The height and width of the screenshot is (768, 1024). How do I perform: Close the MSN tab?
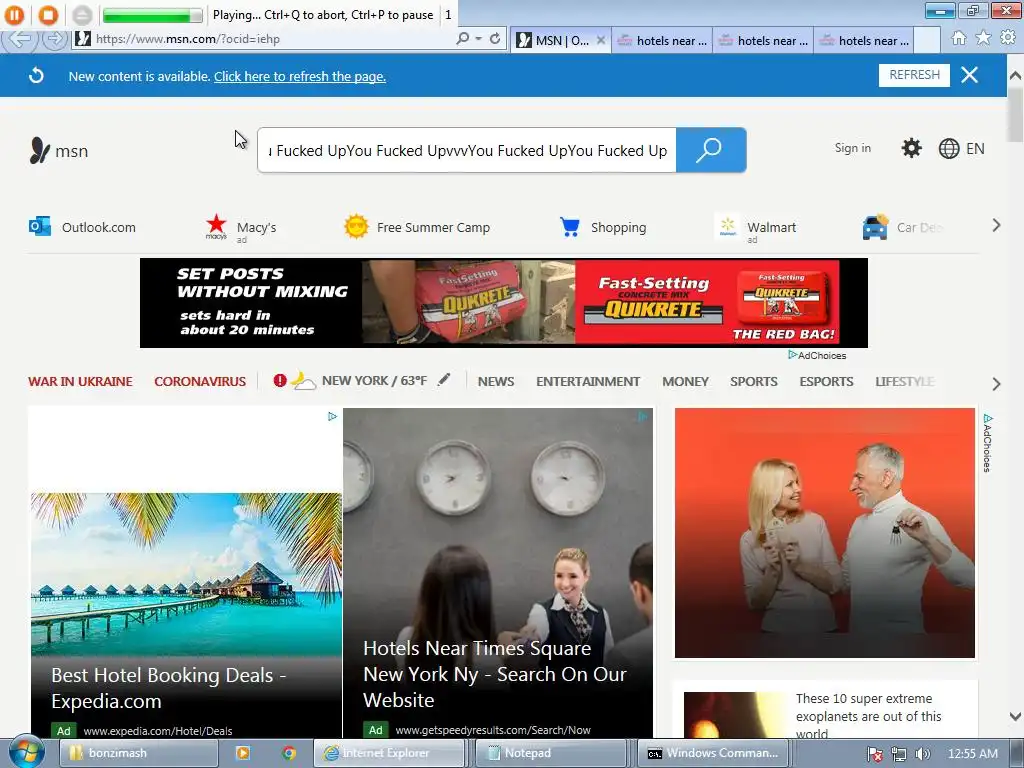pyautogui.click(x=601, y=40)
